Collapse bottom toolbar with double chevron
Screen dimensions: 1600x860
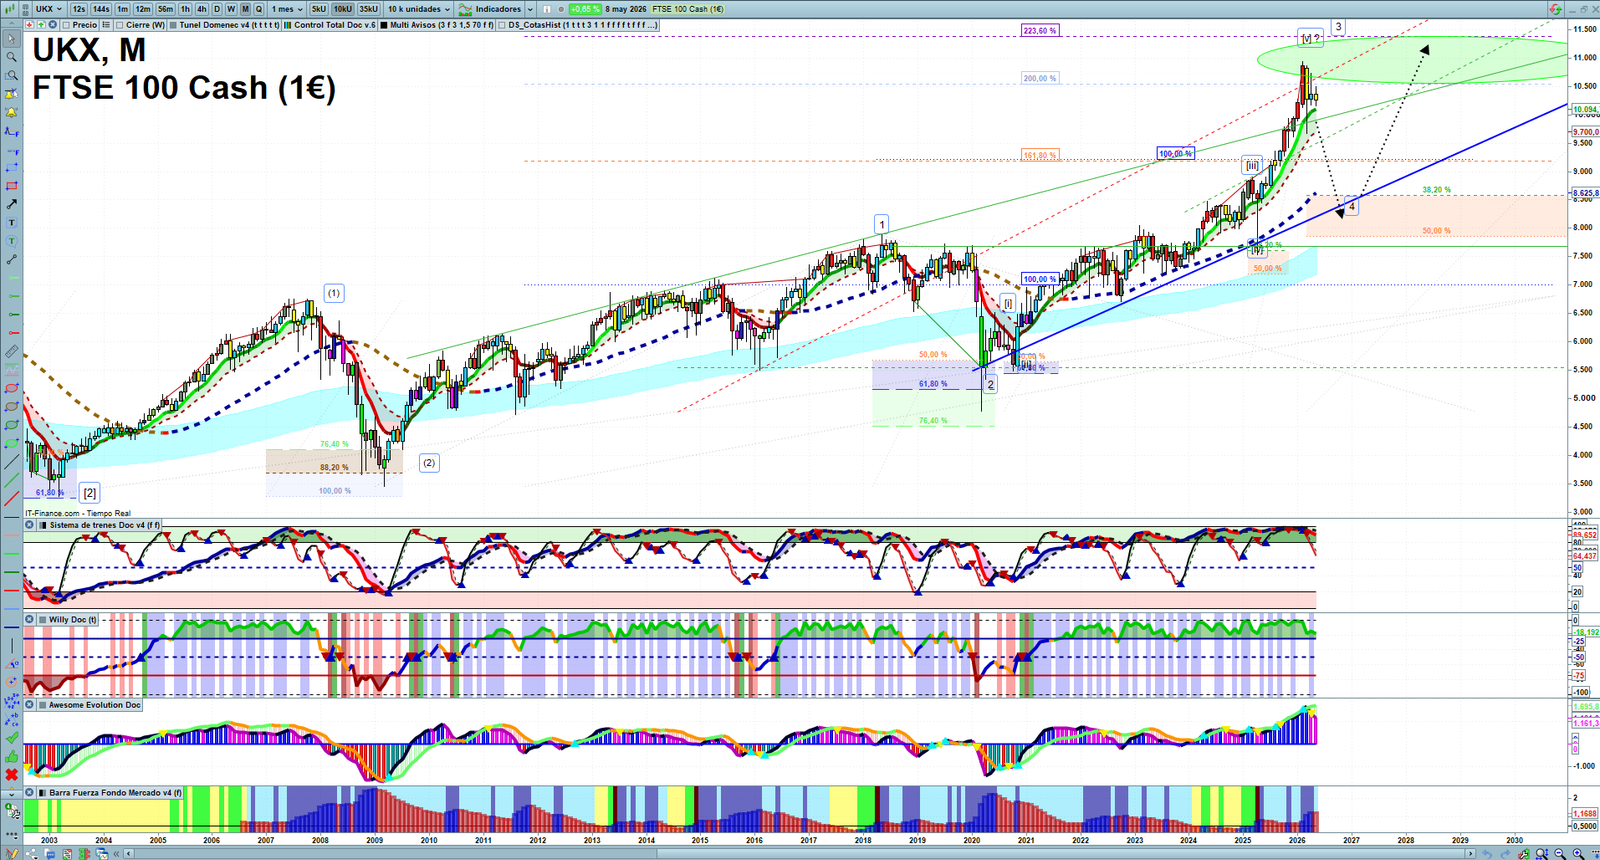(116, 853)
